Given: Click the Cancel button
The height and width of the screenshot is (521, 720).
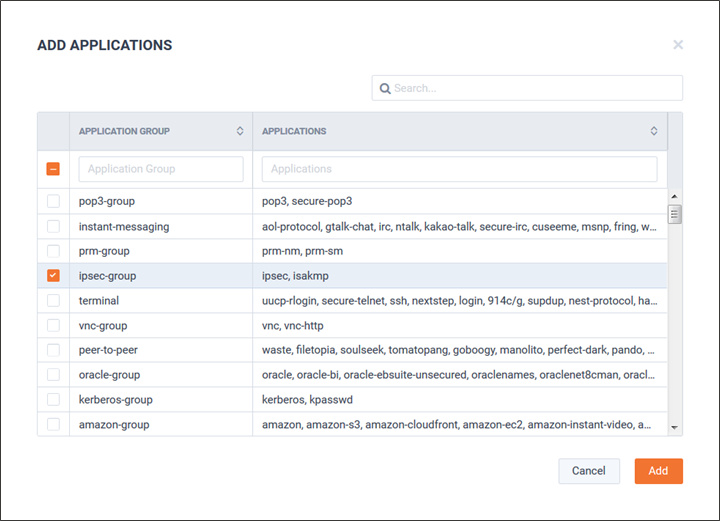Looking at the screenshot, I should pyautogui.click(x=589, y=471).
